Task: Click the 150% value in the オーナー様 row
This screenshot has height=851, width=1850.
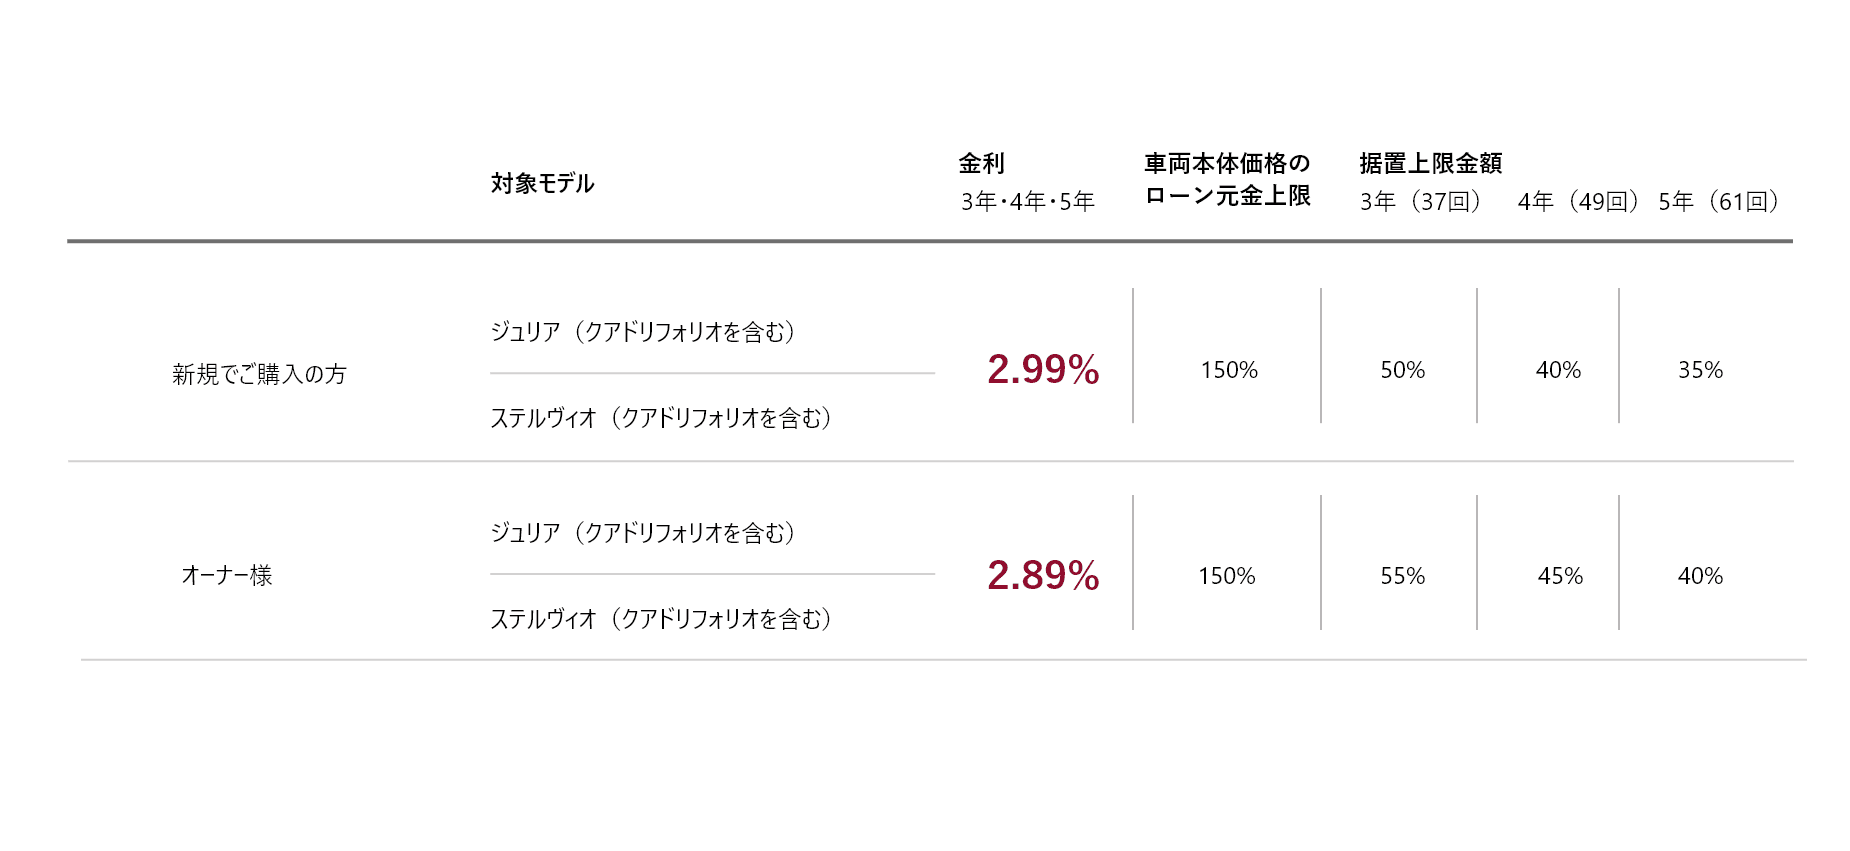Action: [x=1227, y=576]
